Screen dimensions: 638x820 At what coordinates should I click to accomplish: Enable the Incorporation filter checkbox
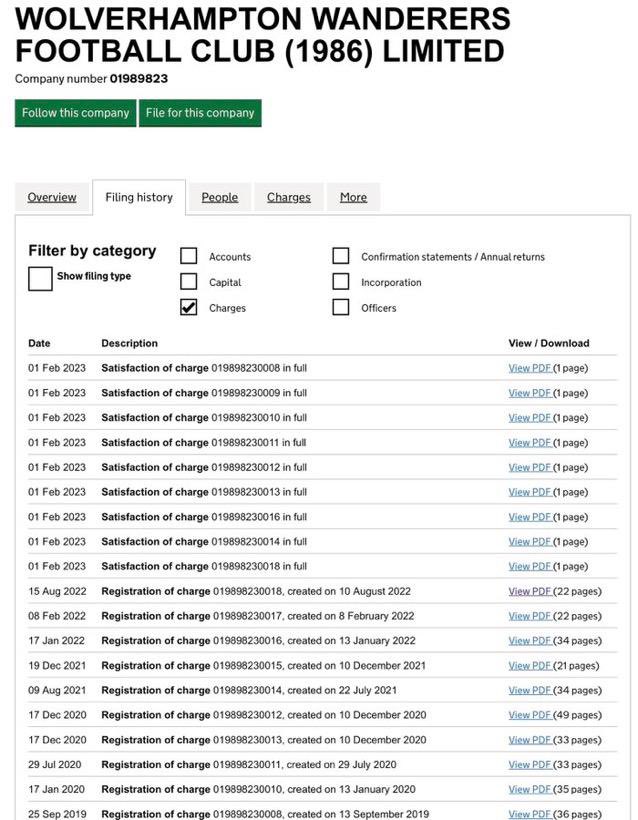340,281
